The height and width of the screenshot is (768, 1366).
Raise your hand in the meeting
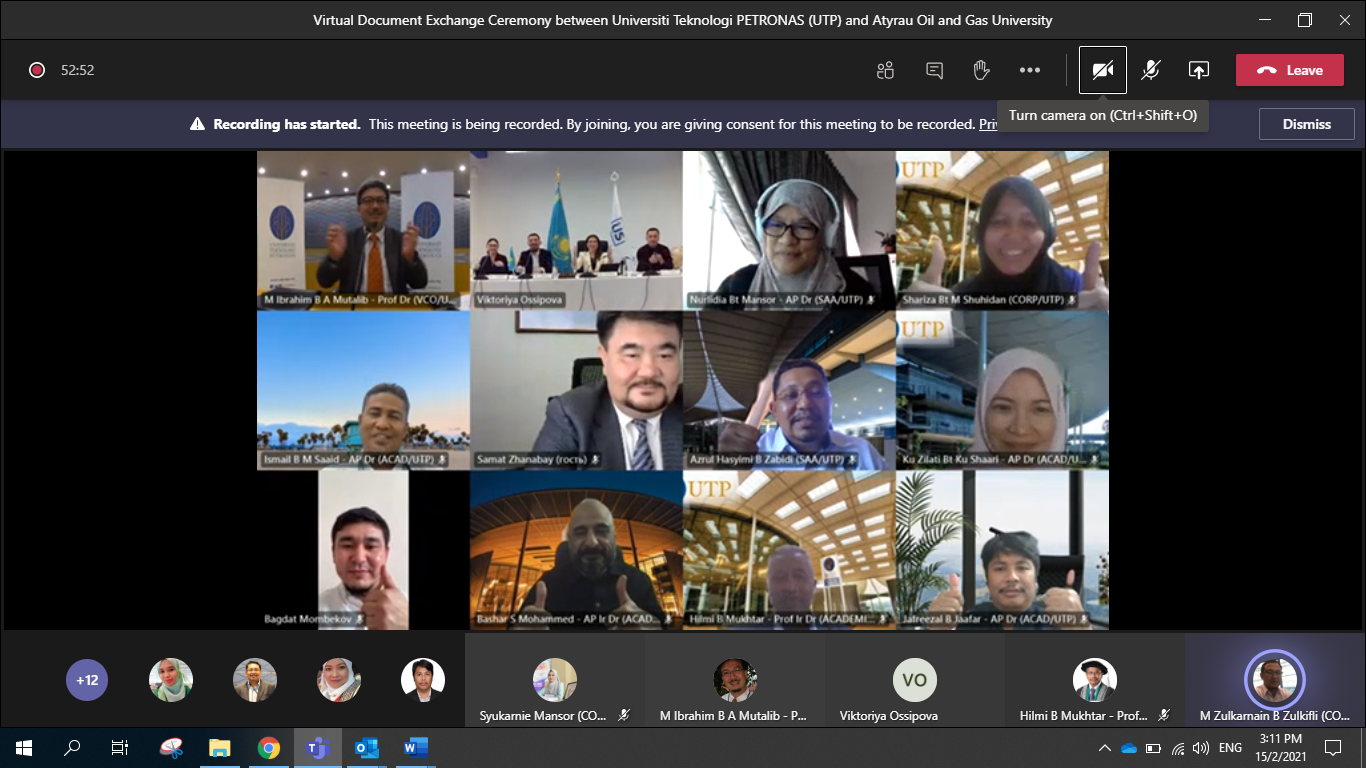click(981, 70)
